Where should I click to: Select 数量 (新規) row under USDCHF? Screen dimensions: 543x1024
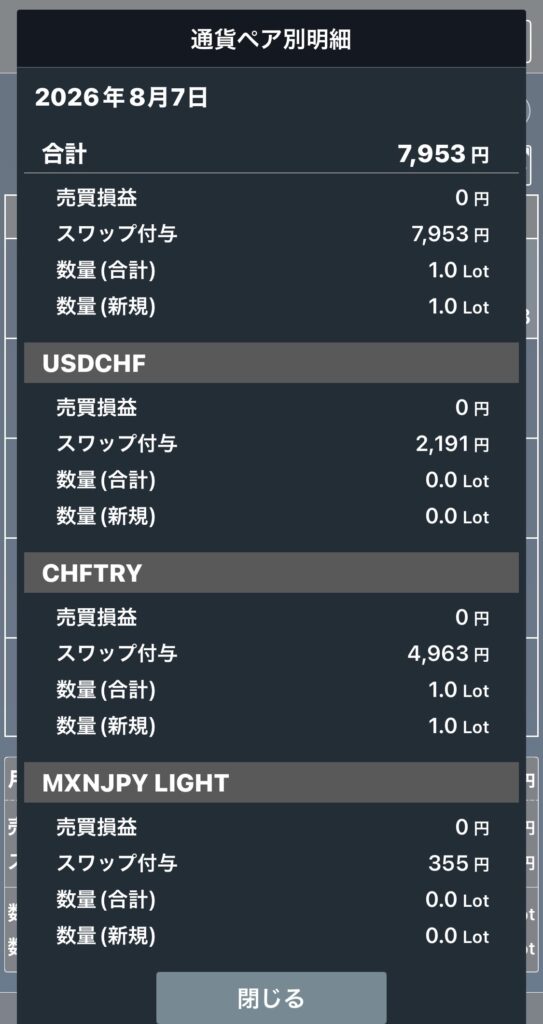[271, 517]
